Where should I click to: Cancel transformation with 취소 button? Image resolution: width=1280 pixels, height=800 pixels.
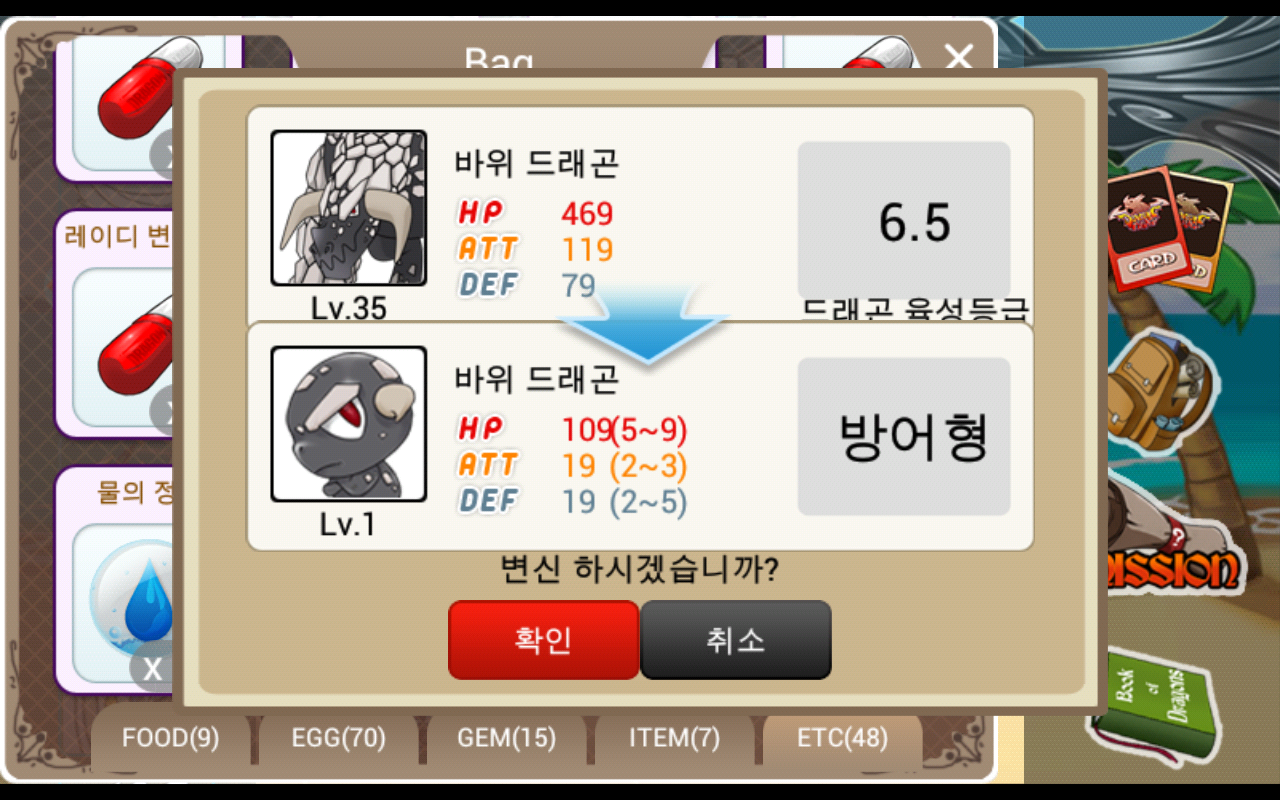pos(736,640)
